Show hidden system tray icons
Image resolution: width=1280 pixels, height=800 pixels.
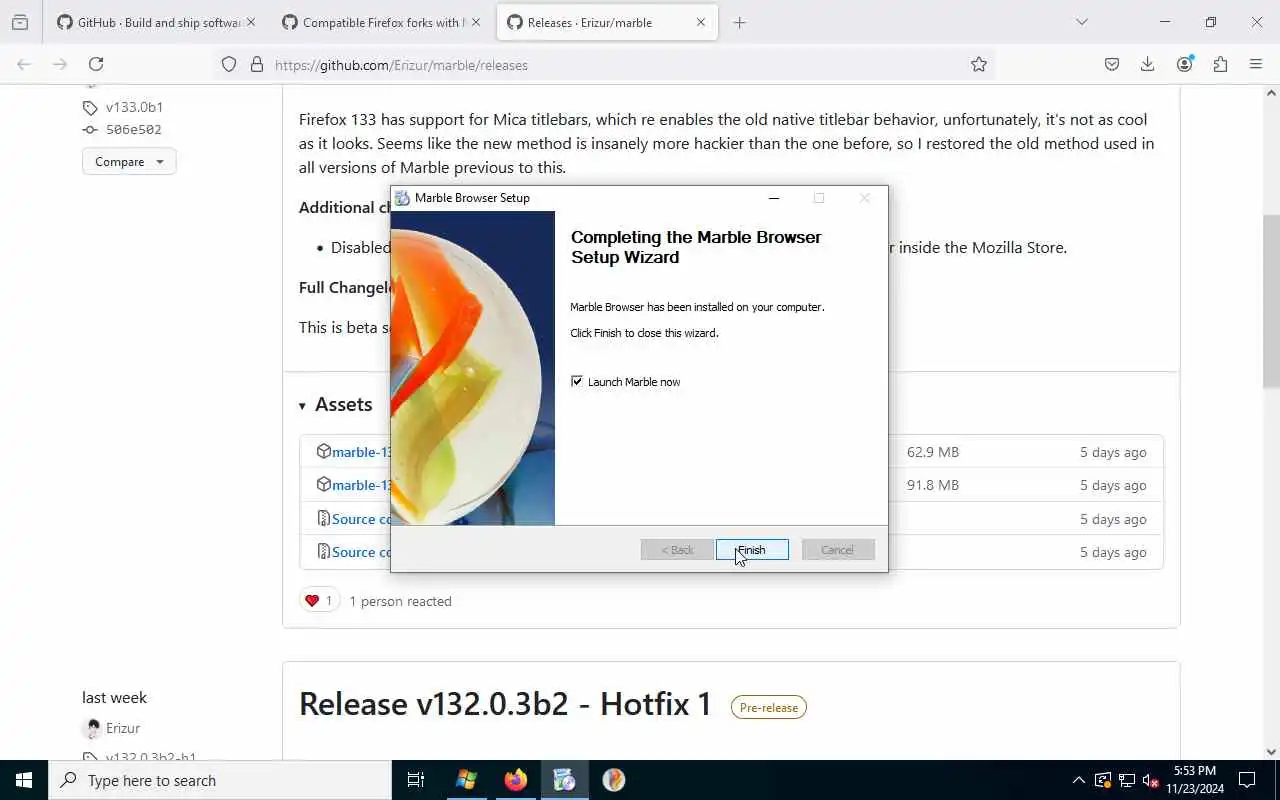click(x=1078, y=780)
